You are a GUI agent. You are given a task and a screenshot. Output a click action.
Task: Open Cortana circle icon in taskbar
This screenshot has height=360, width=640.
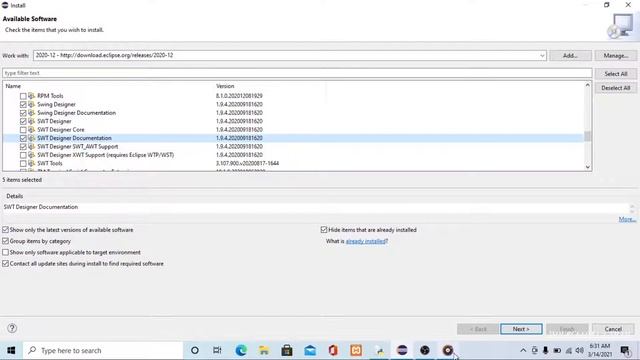coord(195,350)
